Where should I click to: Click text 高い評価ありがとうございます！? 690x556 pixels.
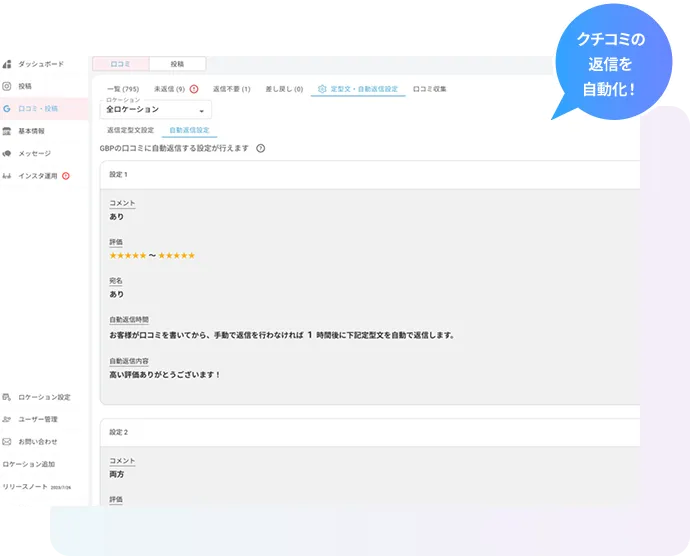[165, 375]
